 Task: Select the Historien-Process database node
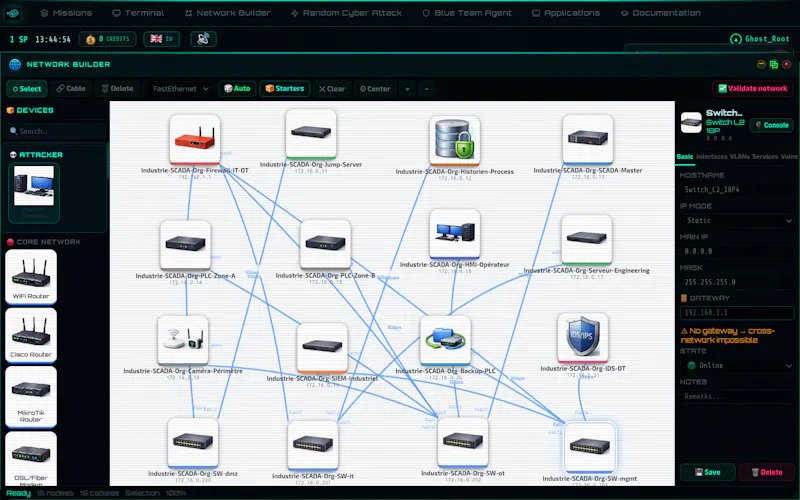coord(455,140)
